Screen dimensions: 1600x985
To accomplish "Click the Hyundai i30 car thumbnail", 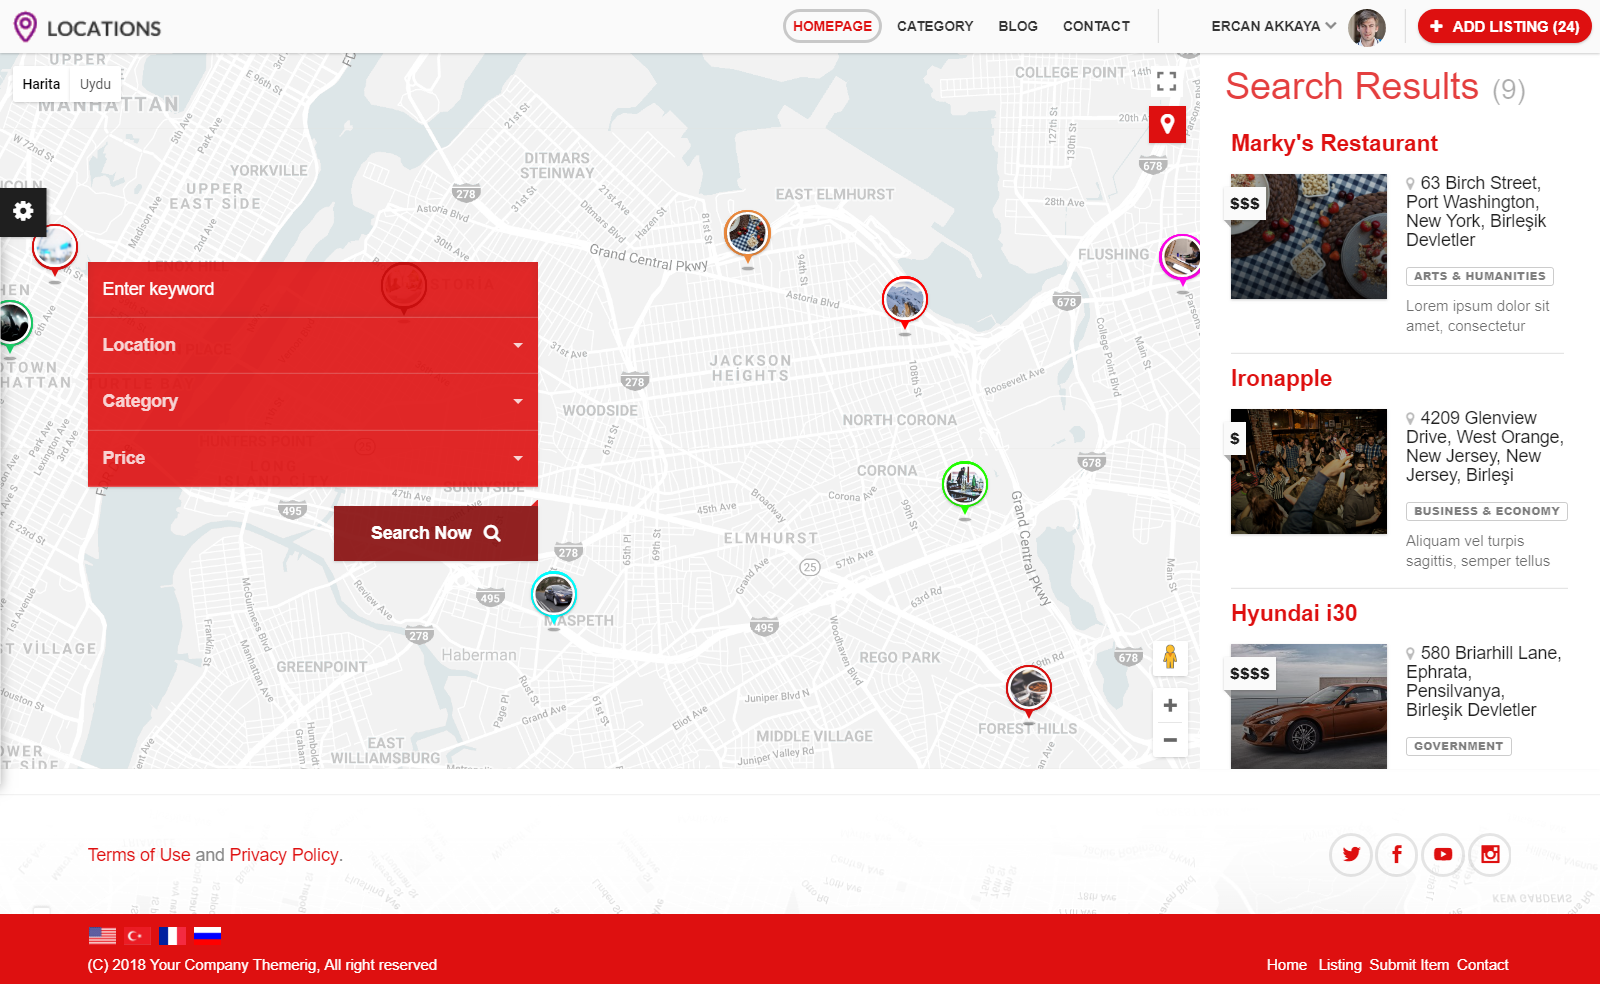I will pyautogui.click(x=1309, y=706).
